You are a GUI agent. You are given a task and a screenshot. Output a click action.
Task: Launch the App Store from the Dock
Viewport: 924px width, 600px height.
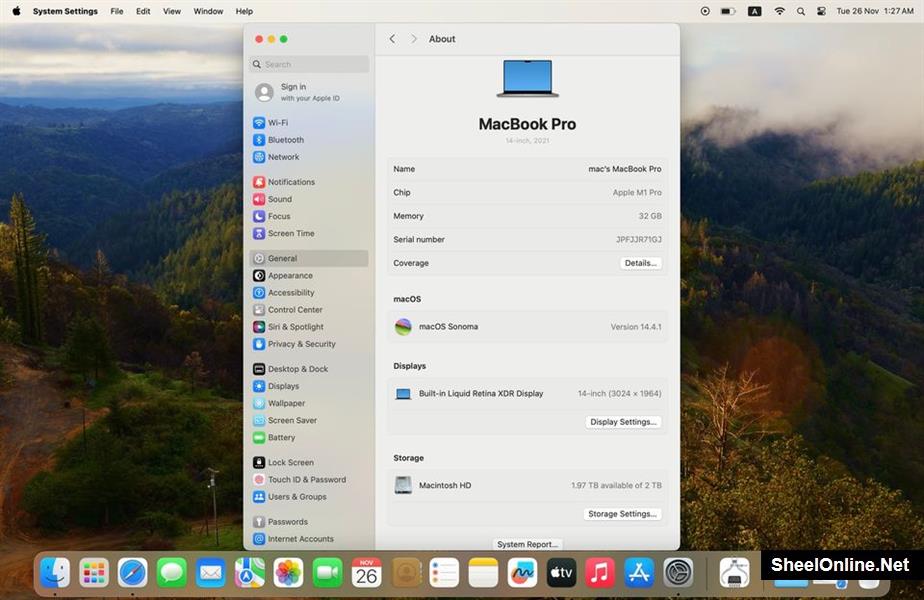(x=639, y=573)
